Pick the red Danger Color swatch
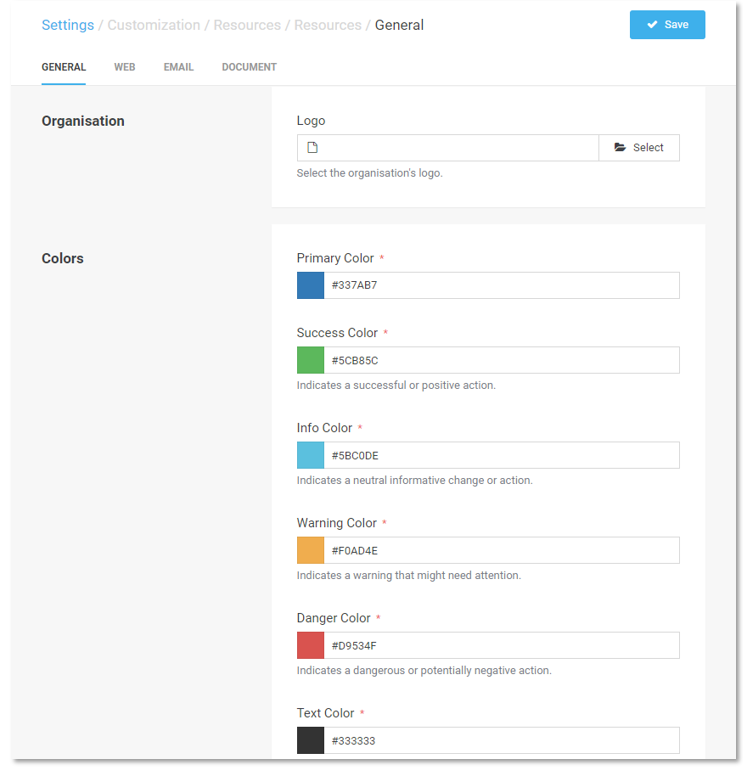Viewport: 743px width, 770px height. coord(310,645)
